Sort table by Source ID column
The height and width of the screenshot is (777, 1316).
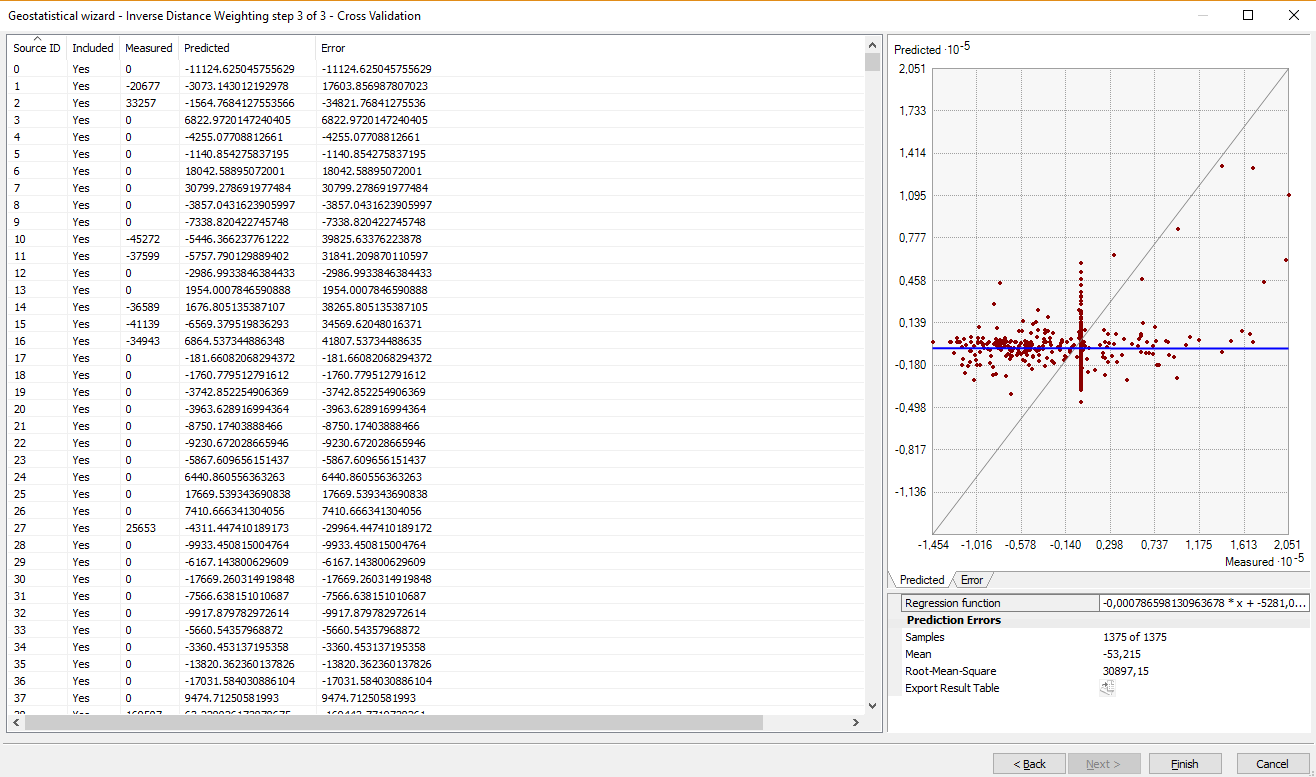(x=36, y=48)
